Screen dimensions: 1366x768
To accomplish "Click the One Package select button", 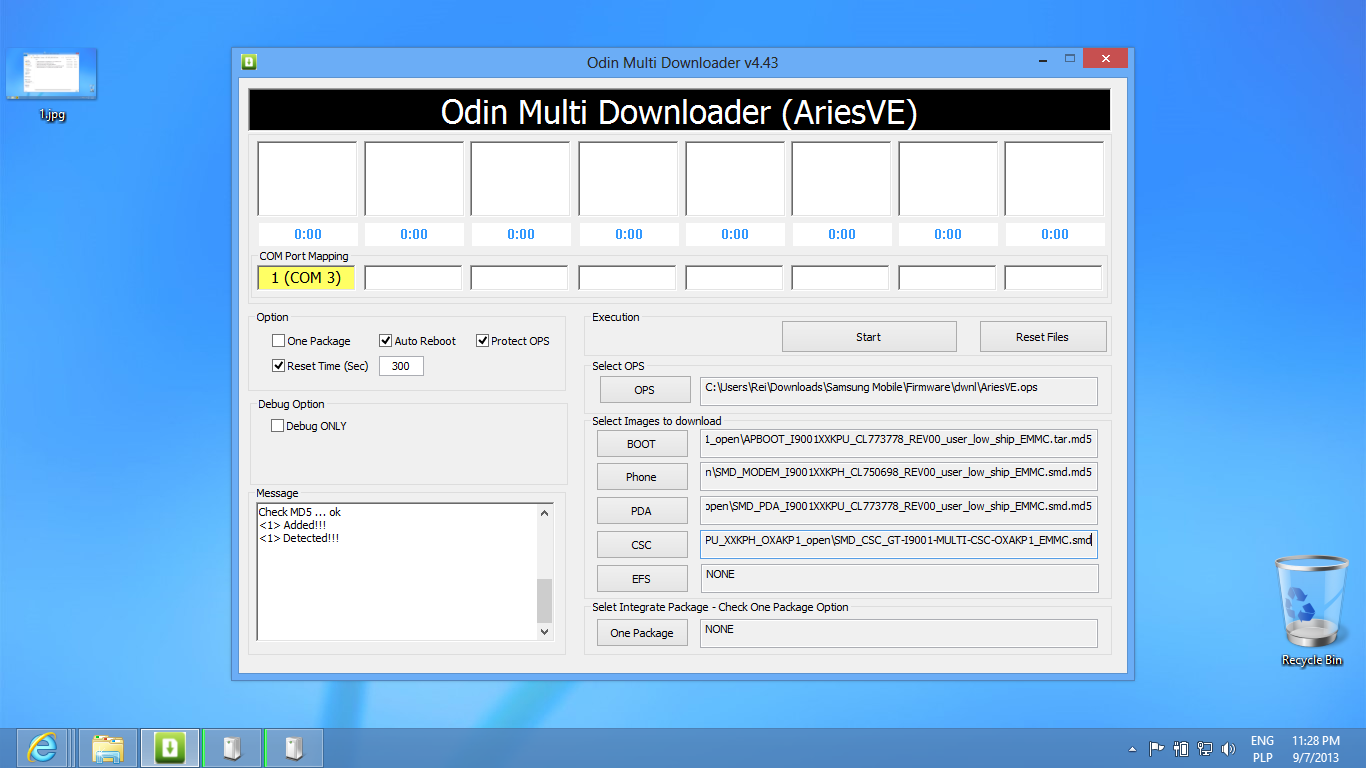I will coord(642,633).
